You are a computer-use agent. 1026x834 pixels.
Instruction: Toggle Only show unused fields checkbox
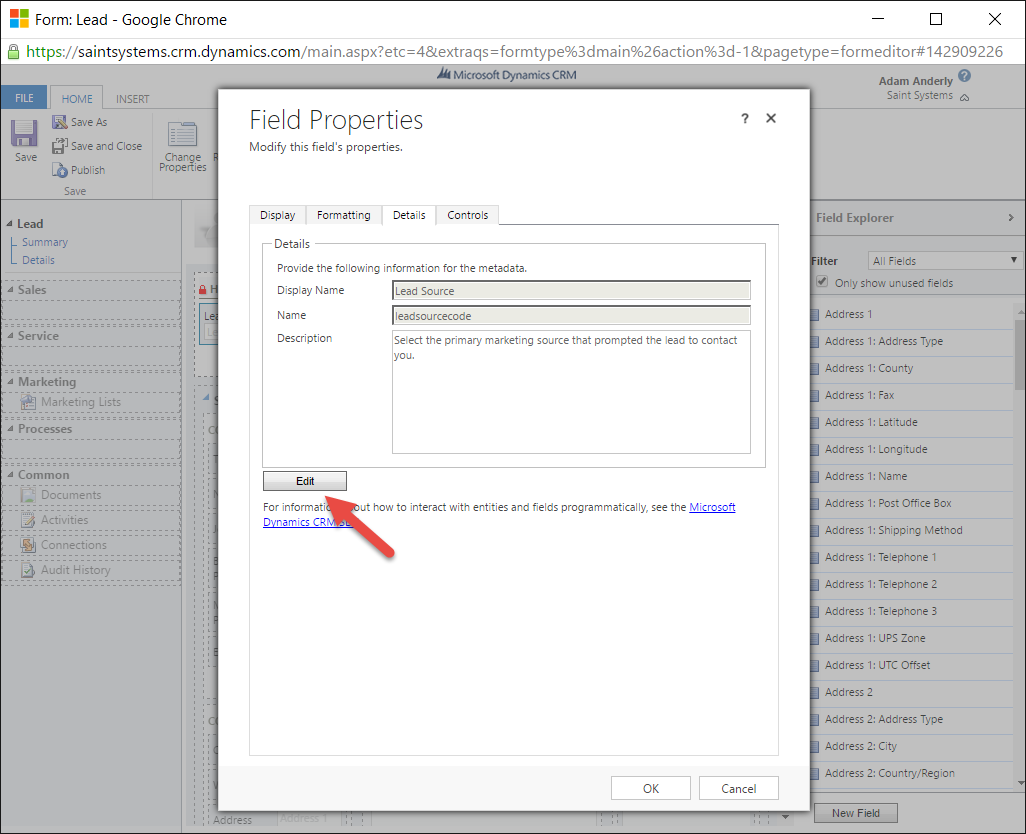click(x=822, y=282)
